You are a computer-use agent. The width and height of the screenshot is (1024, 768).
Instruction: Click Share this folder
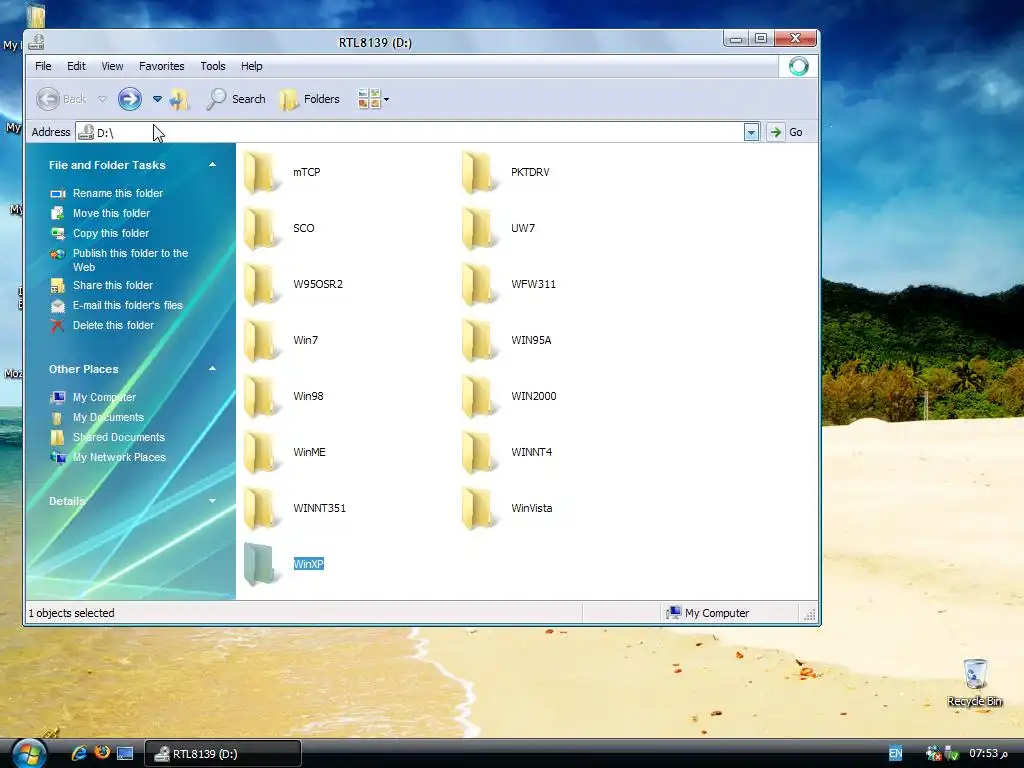click(112, 285)
